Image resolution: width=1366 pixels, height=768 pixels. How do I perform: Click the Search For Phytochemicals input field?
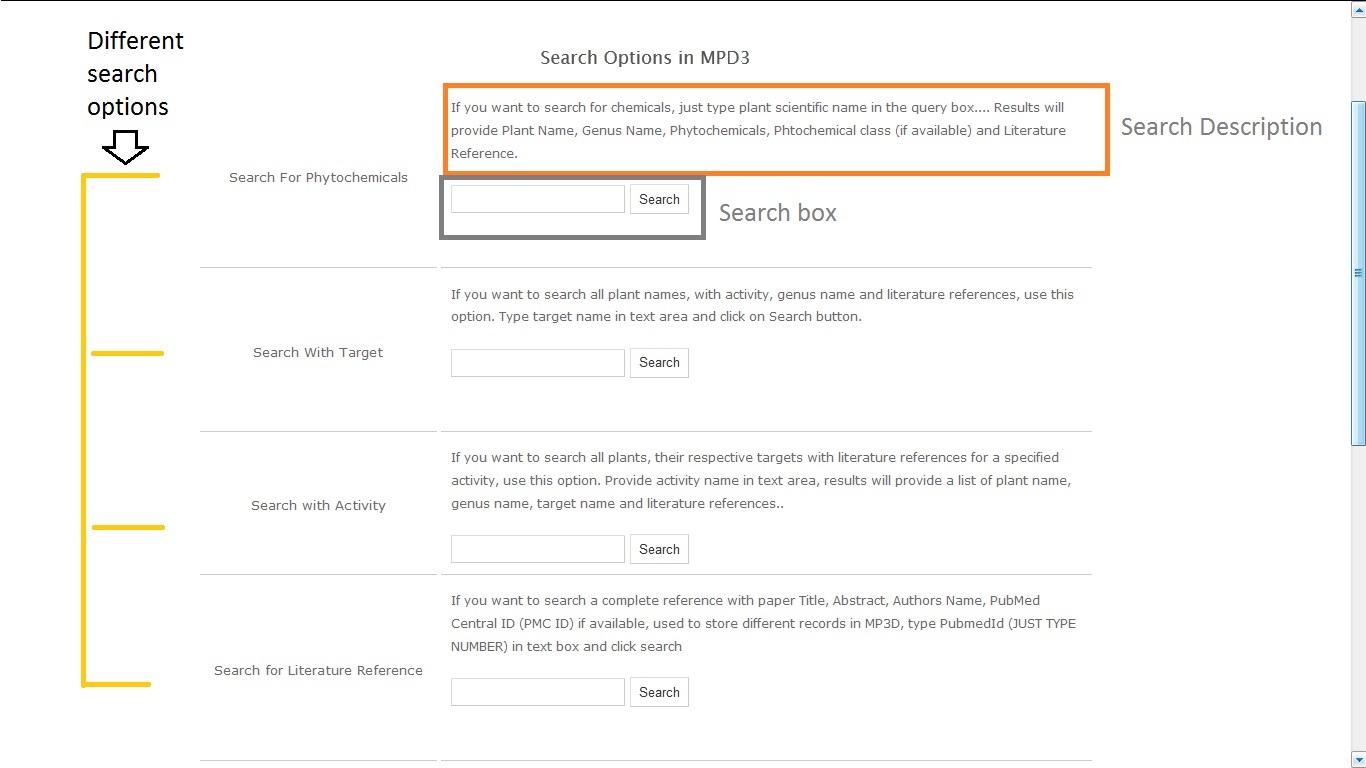[537, 199]
